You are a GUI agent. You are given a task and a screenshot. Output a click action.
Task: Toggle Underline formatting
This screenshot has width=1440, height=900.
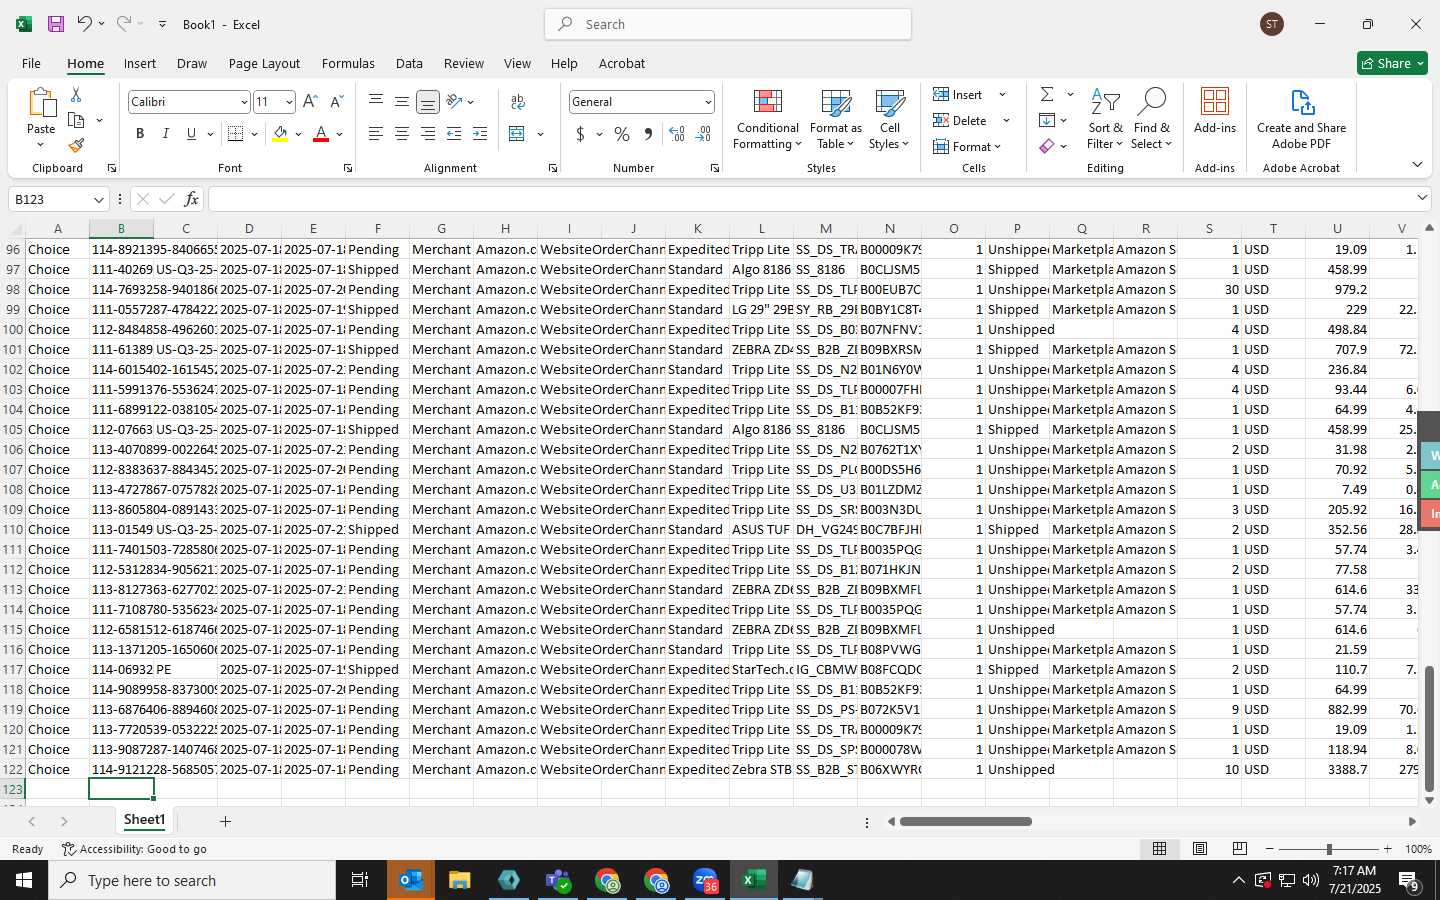click(x=191, y=134)
